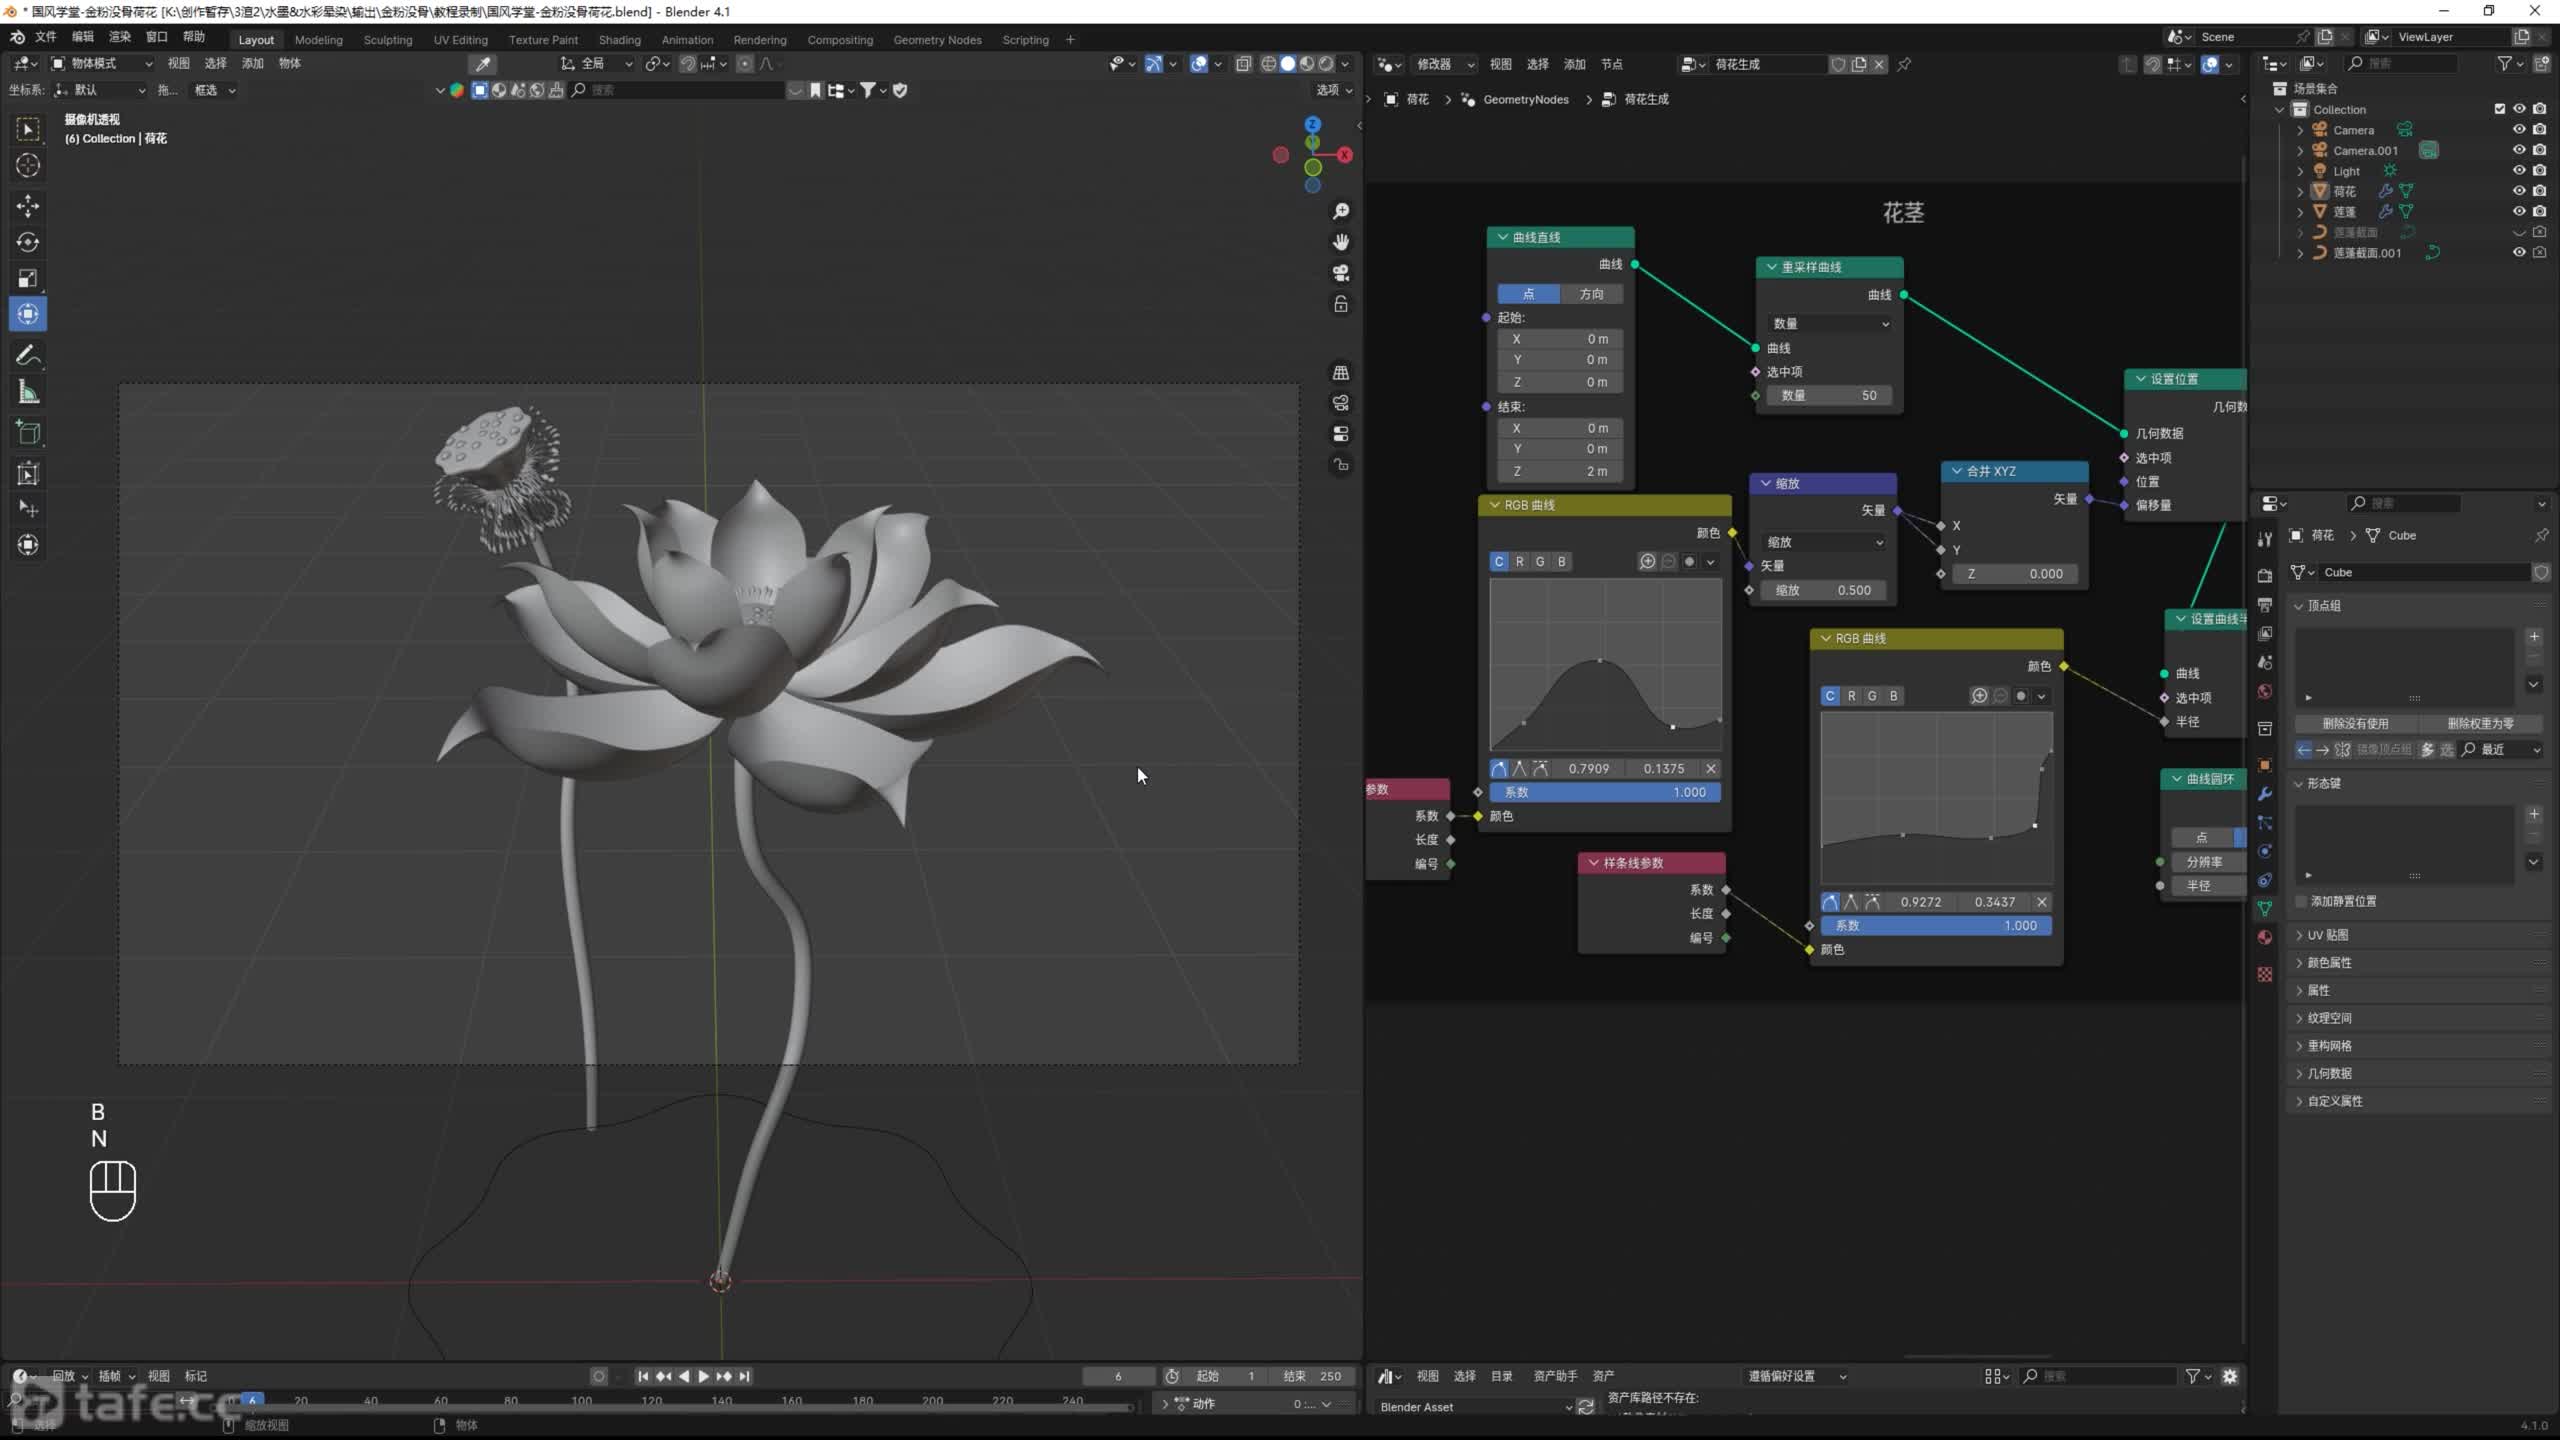Click the Add Cube tool icon
This screenshot has height=1440, width=2560.
[x=28, y=433]
